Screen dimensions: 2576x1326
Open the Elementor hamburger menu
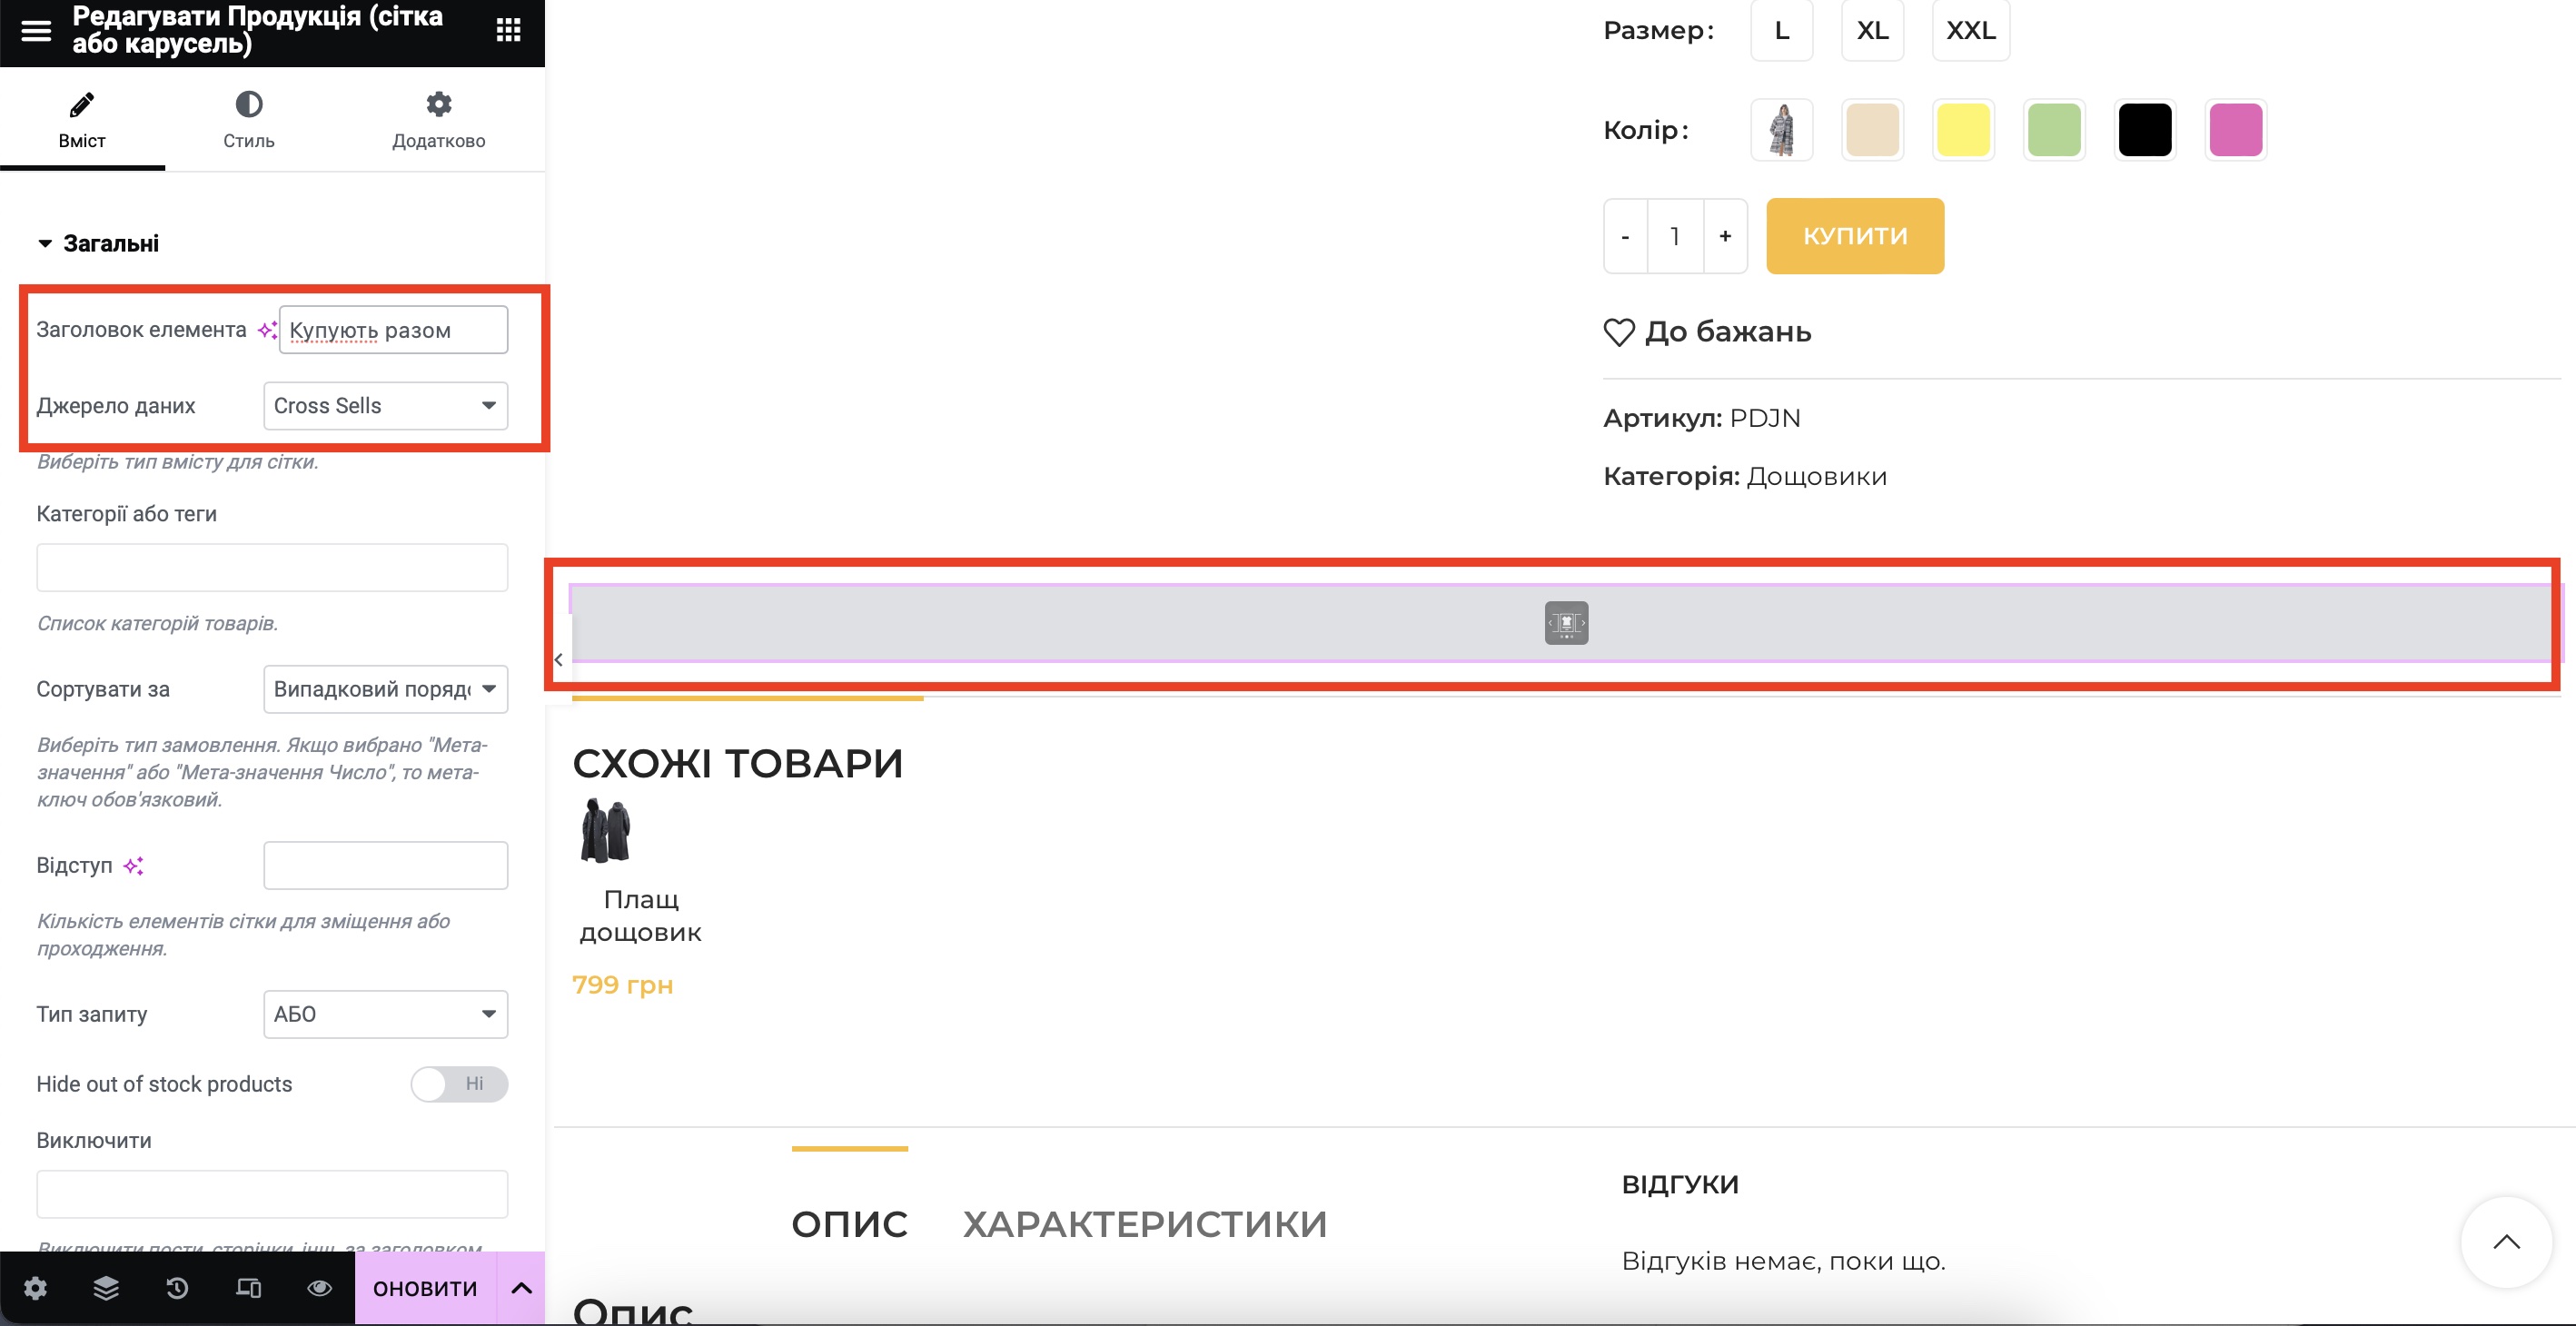tap(36, 30)
